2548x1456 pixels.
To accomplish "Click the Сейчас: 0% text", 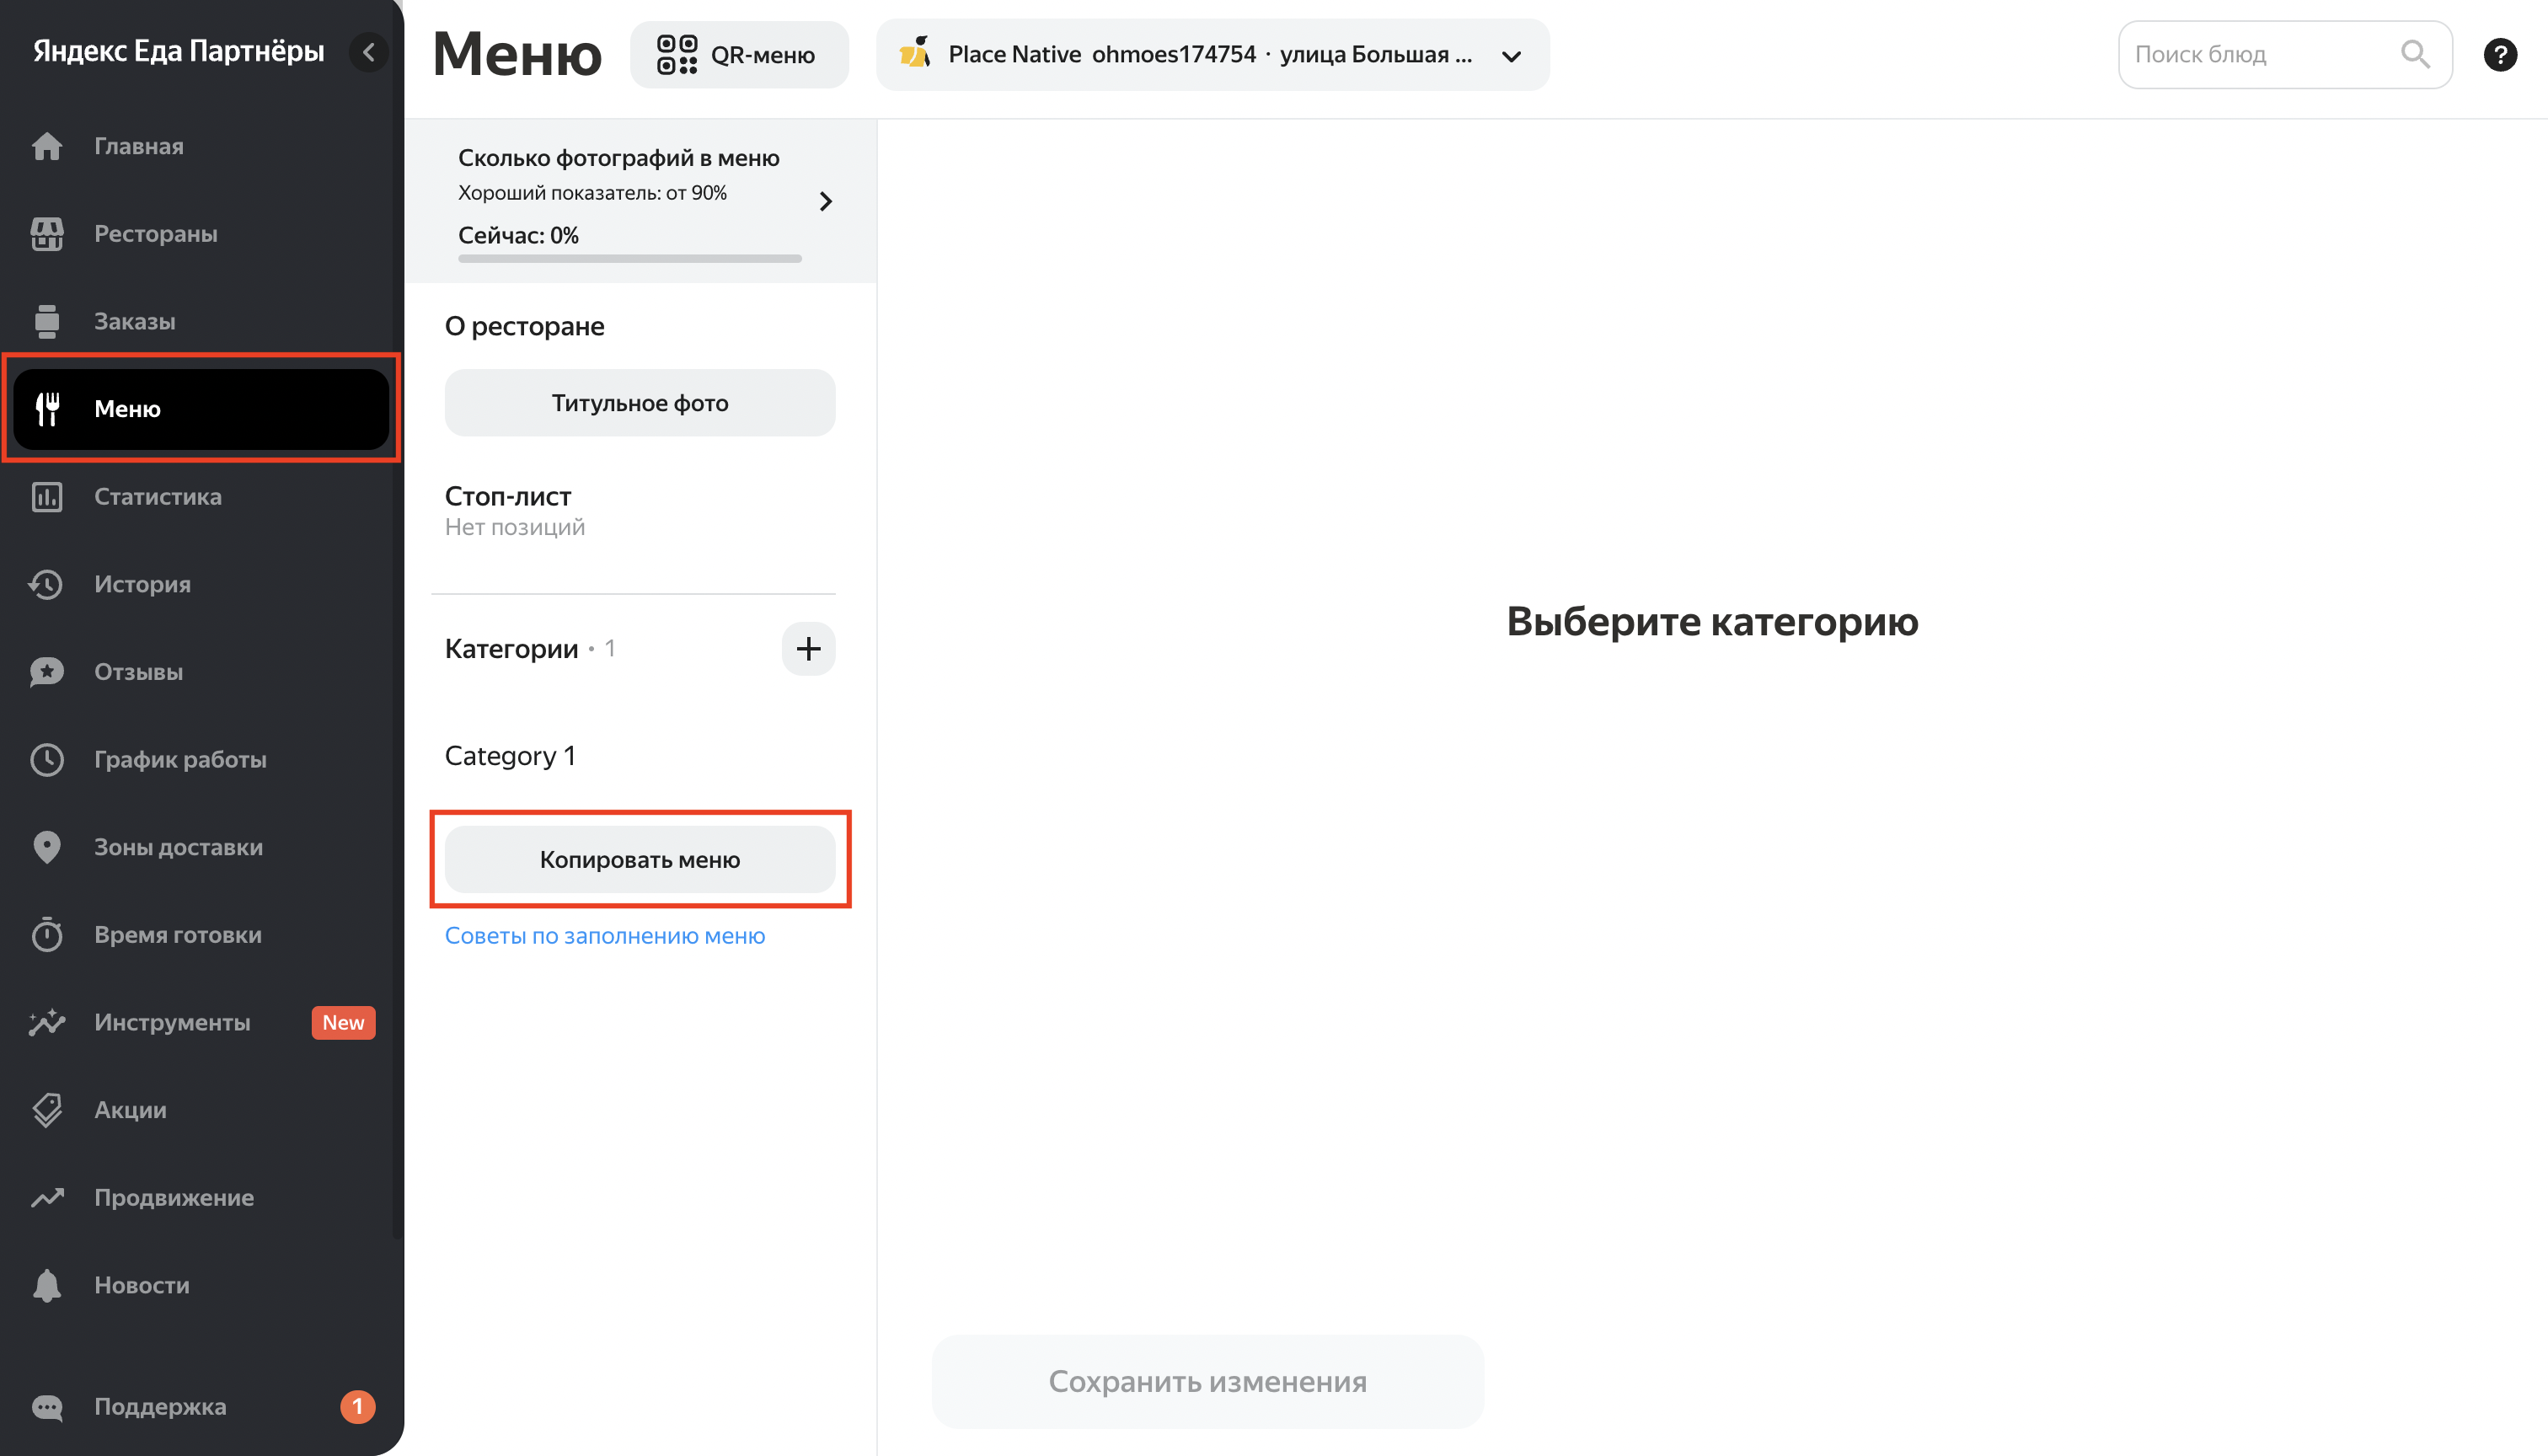I will coord(519,236).
